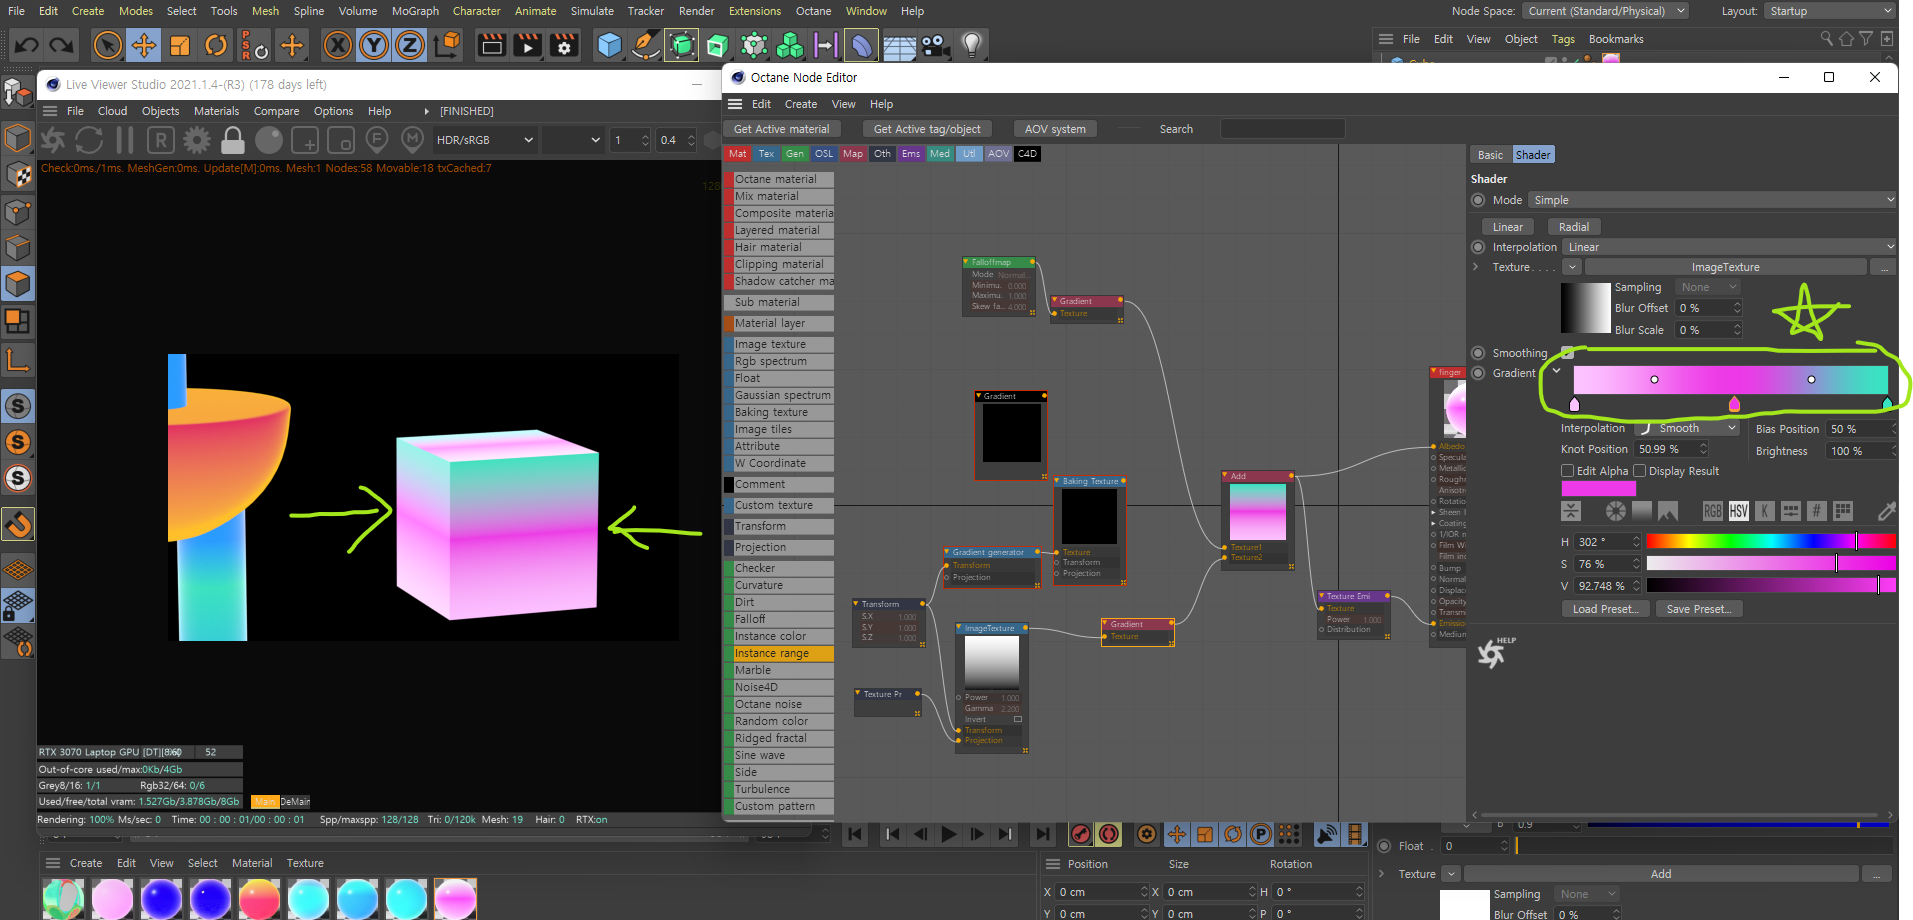Select the Instance range node entry
Image resolution: width=1913 pixels, height=920 pixels.
(779, 653)
